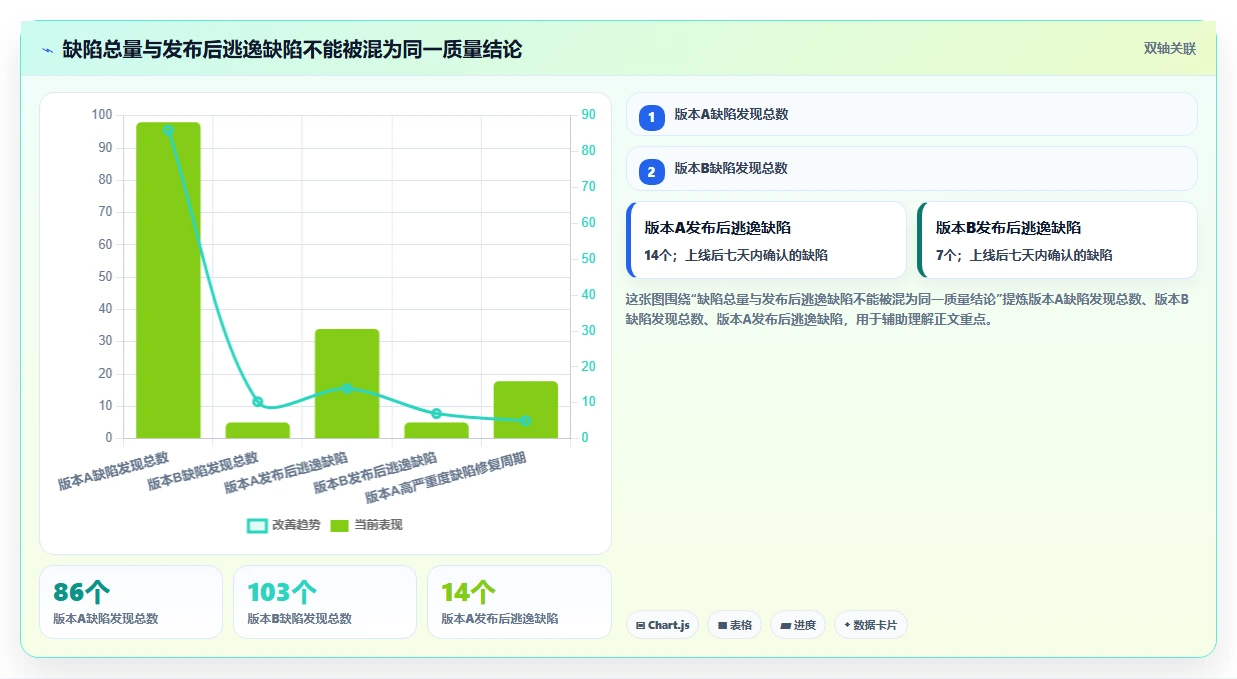
Task: Click the trend line point above 版本B缺陷发现总数
Action: [x=258, y=402]
